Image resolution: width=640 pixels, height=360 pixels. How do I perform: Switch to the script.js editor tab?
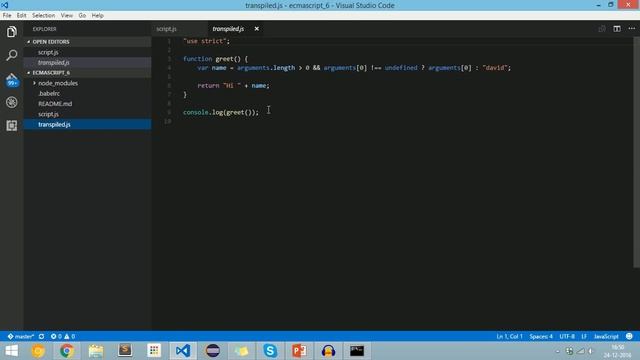(167, 29)
